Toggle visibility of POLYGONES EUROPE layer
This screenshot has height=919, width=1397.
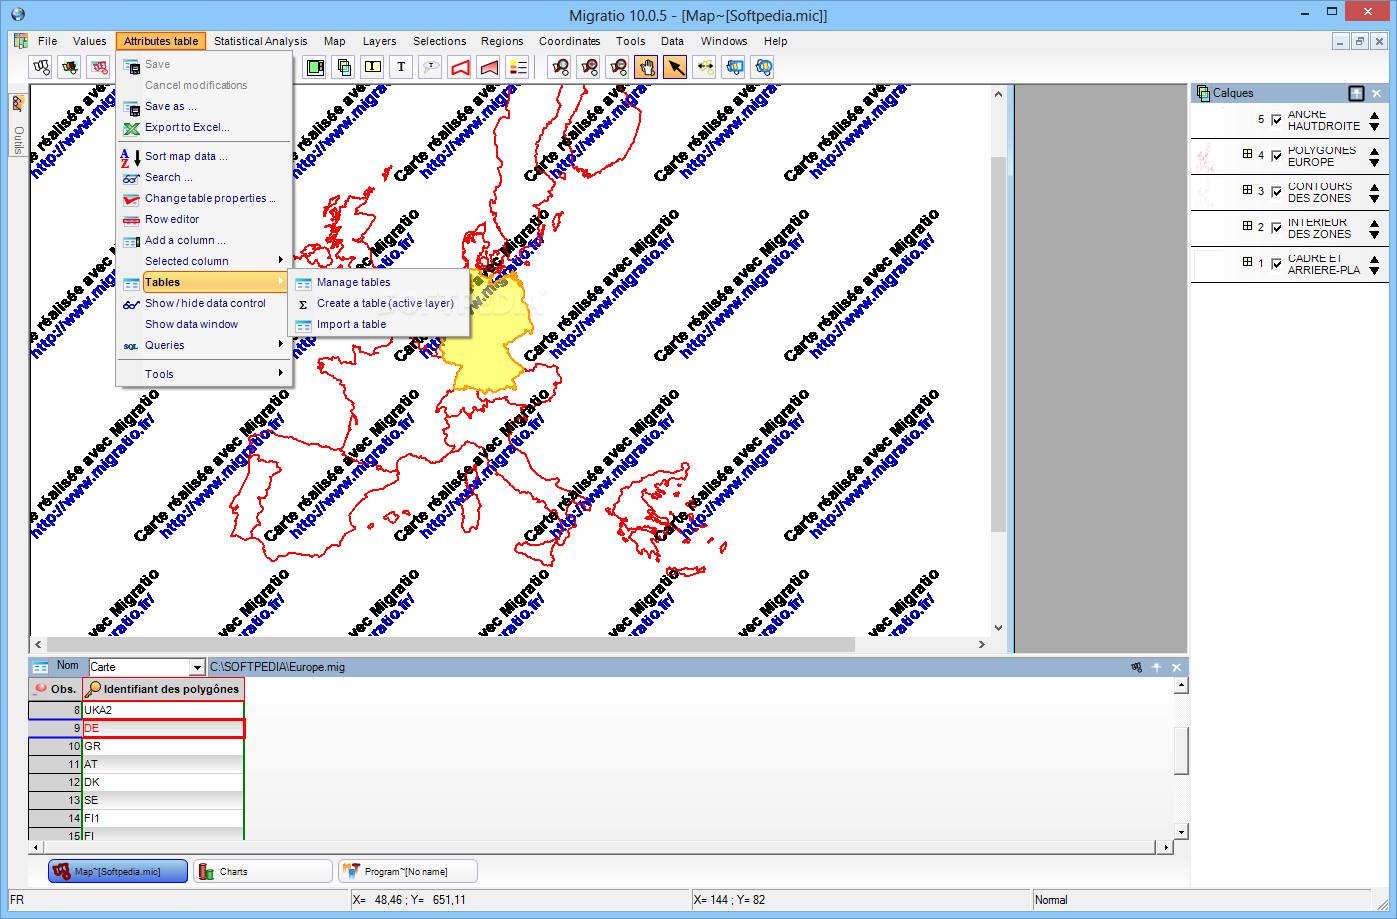(x=1276, y=156)
